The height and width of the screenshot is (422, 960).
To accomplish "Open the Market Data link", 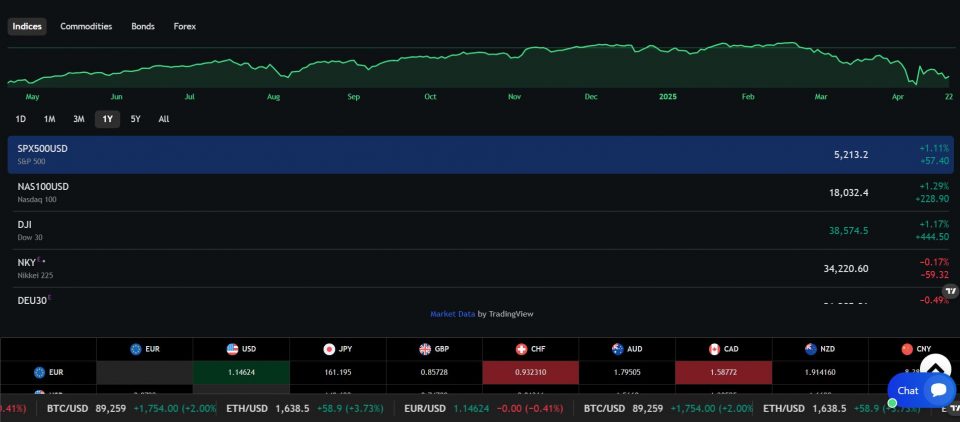I will pyautogui.click(x=451, y=313).
